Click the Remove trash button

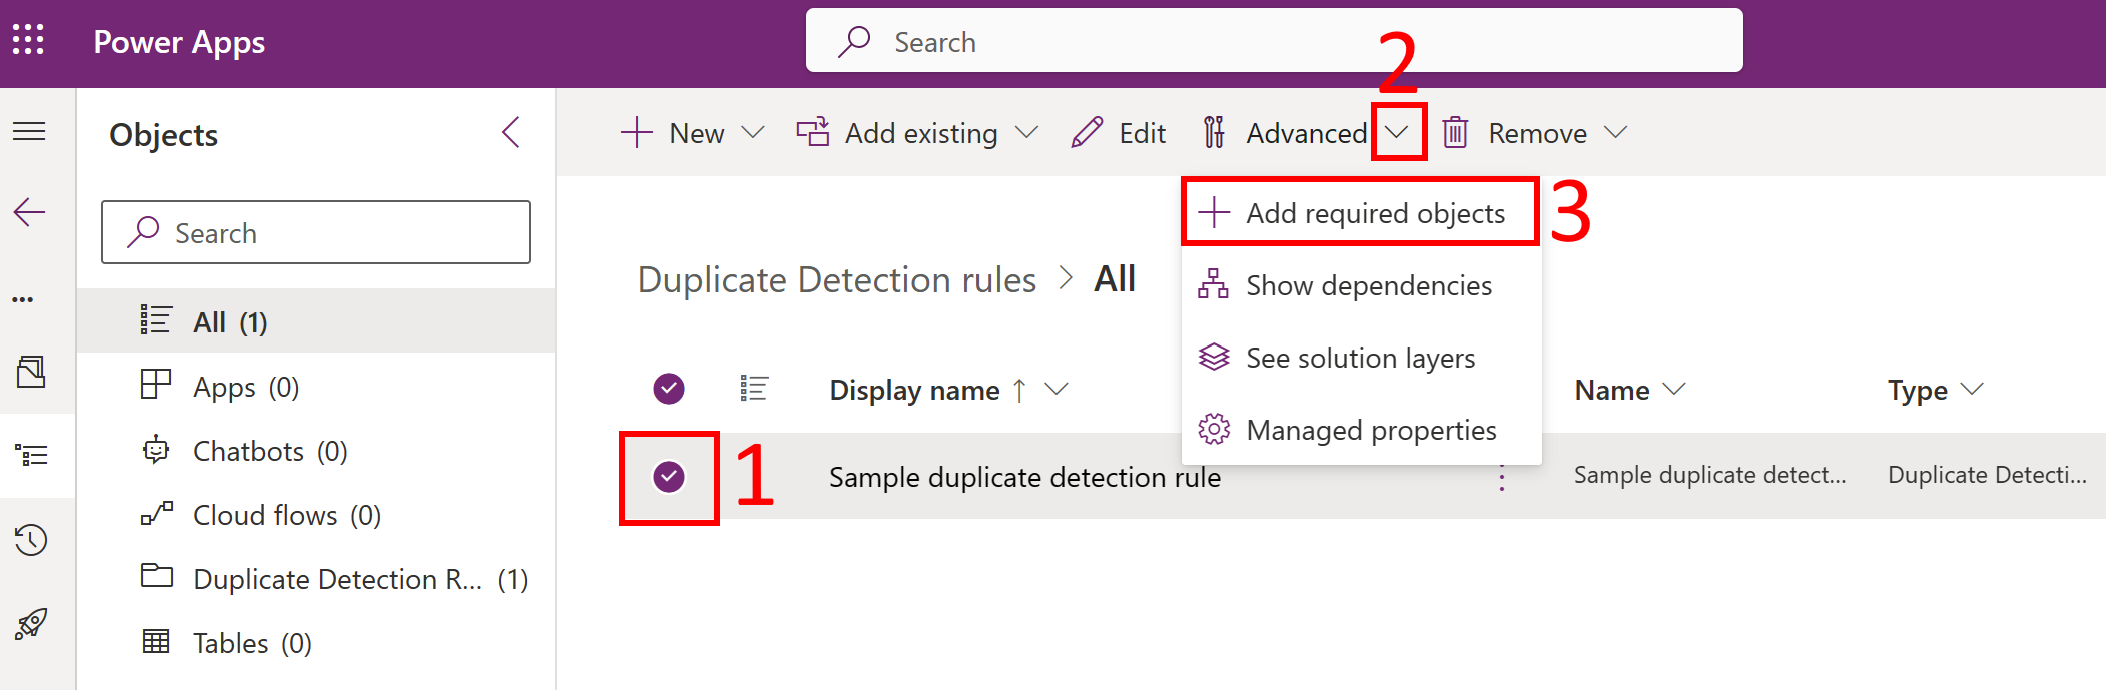(x=1515, y=133)
